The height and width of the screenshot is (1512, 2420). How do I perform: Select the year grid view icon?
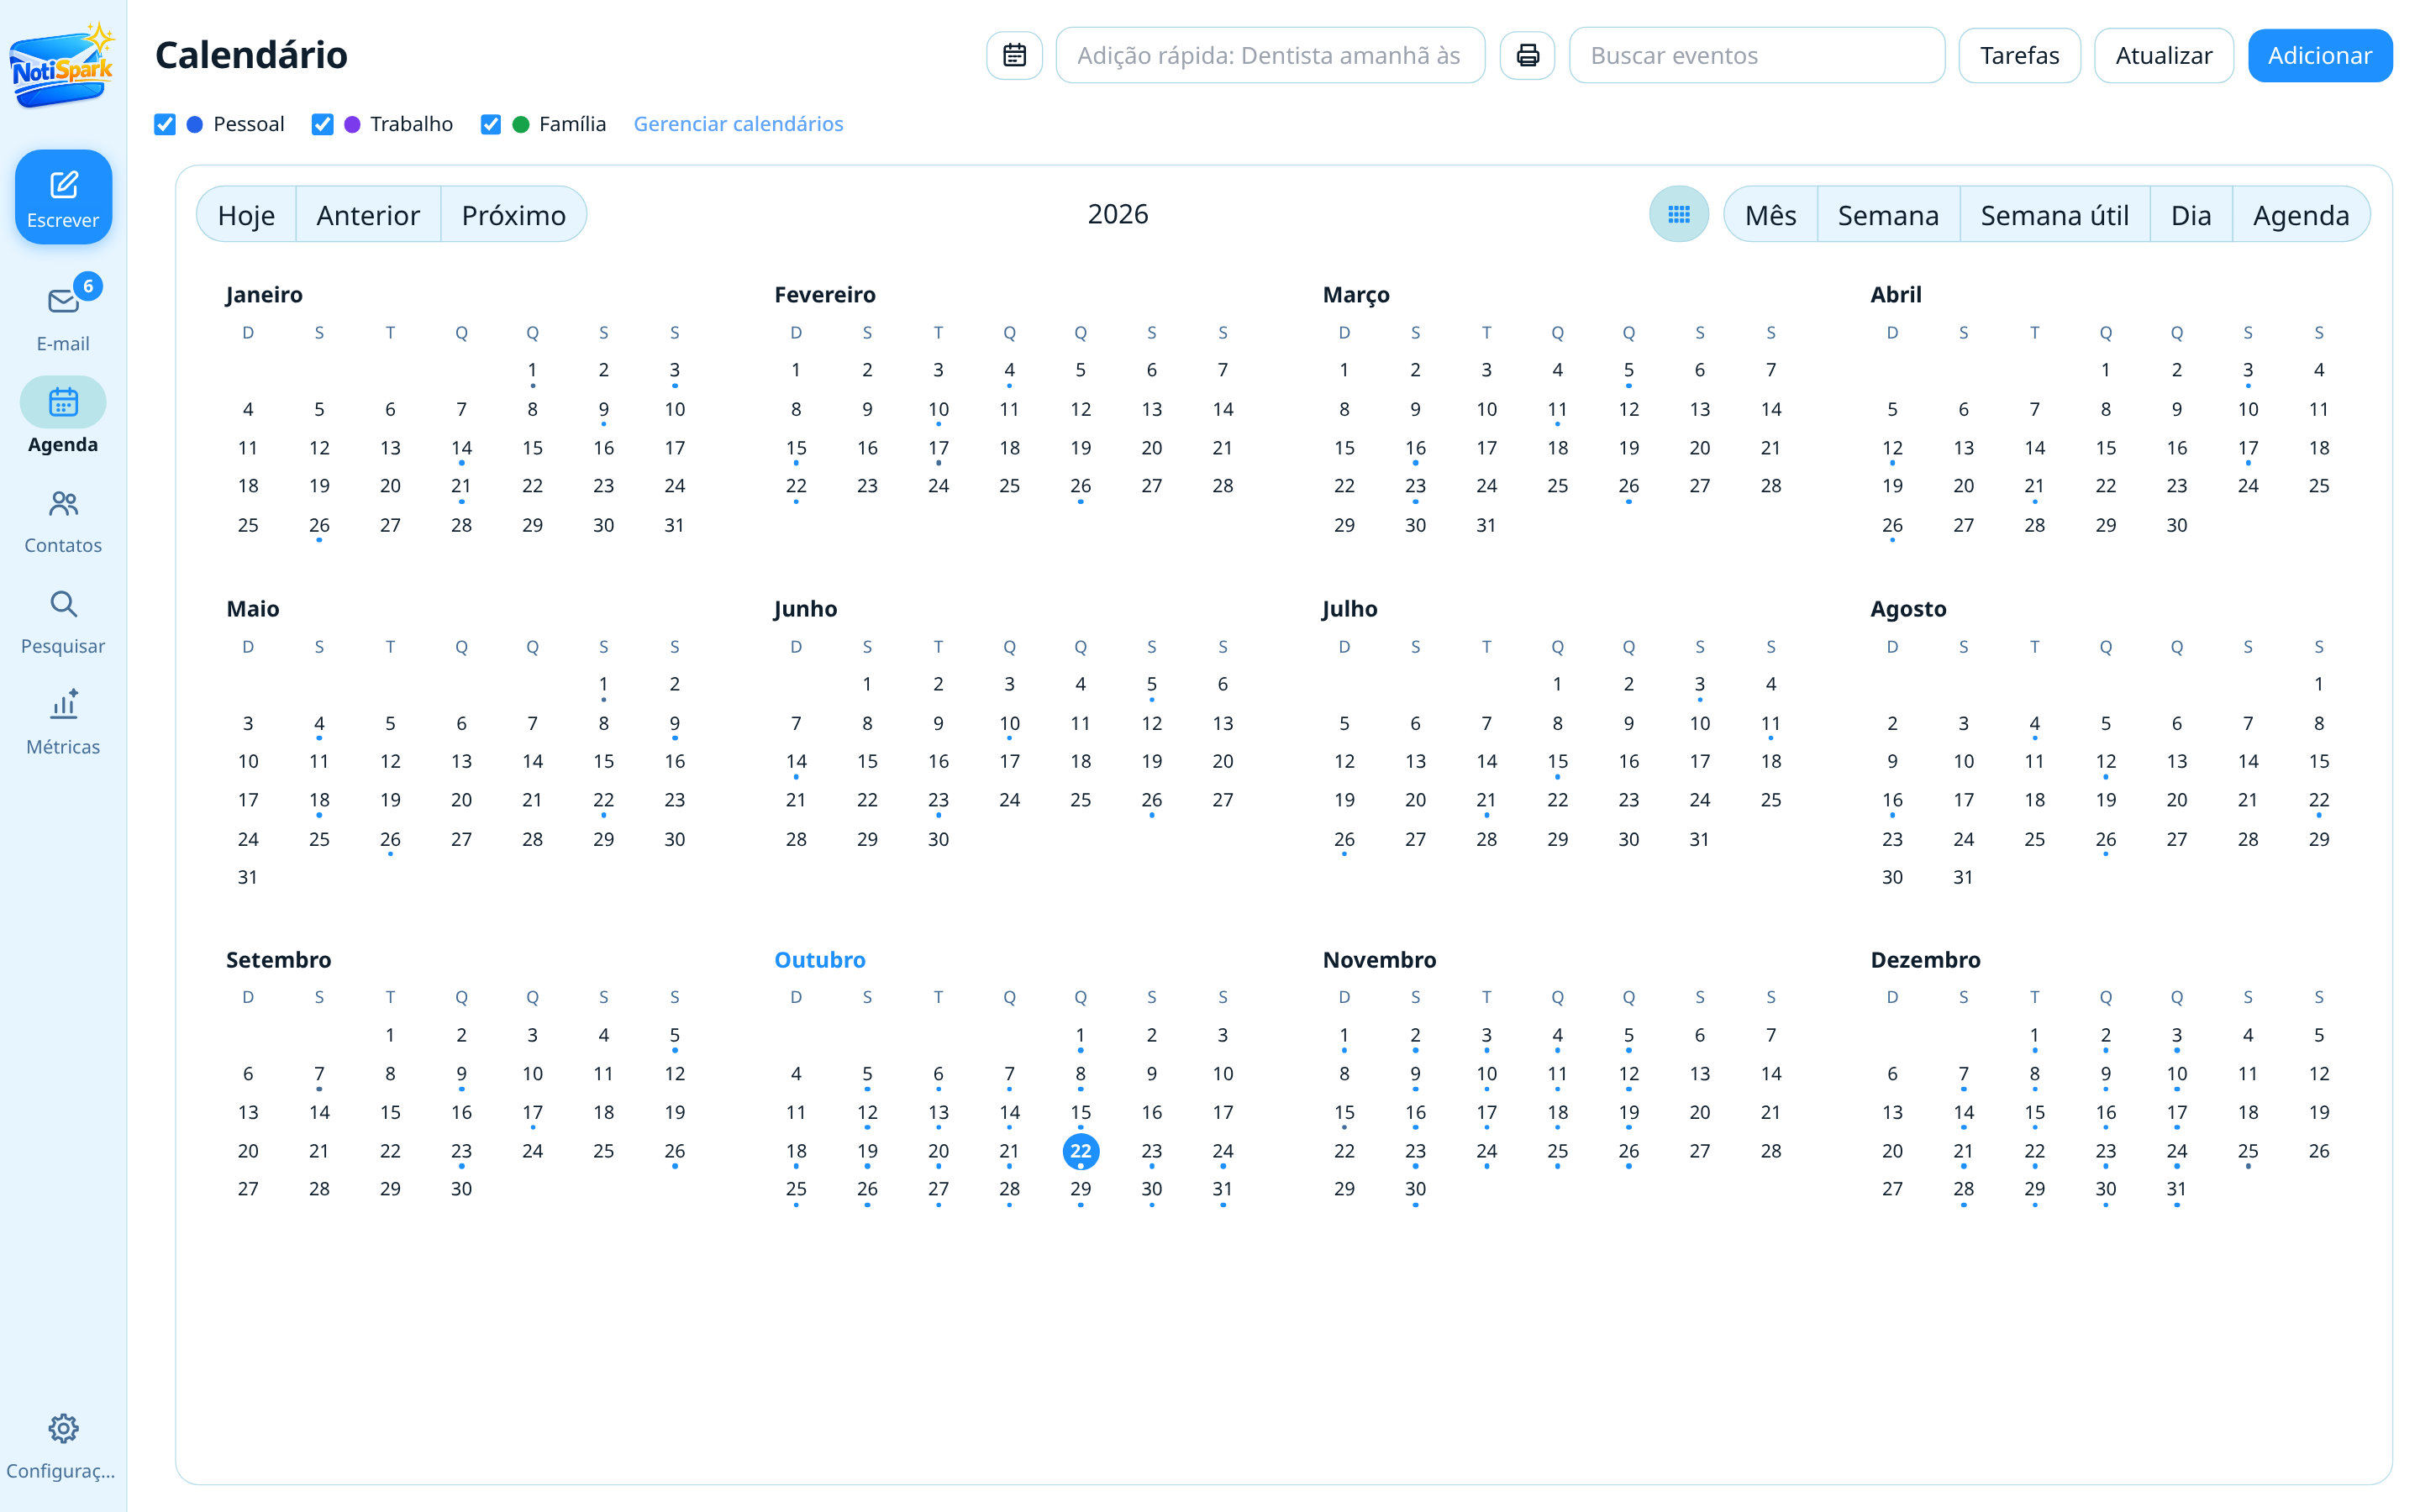pyautogui.click(x=1679, y=214)
